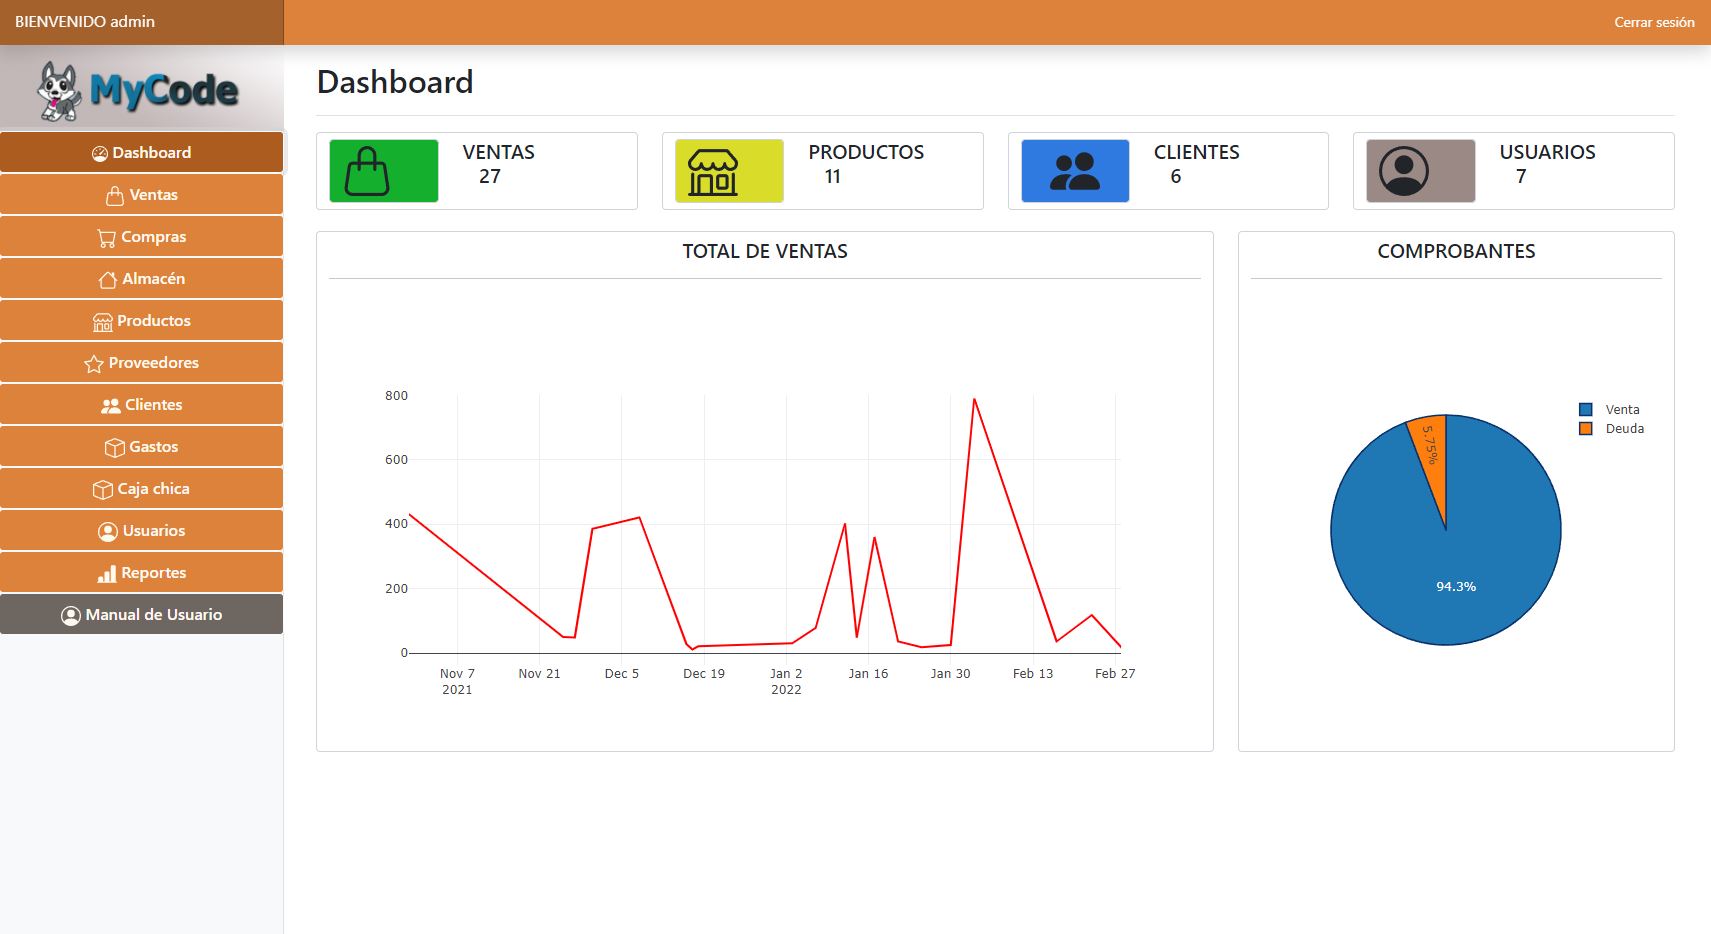
Task: Click the house icon beside Almacén
Action: click(x=107, y=280)
